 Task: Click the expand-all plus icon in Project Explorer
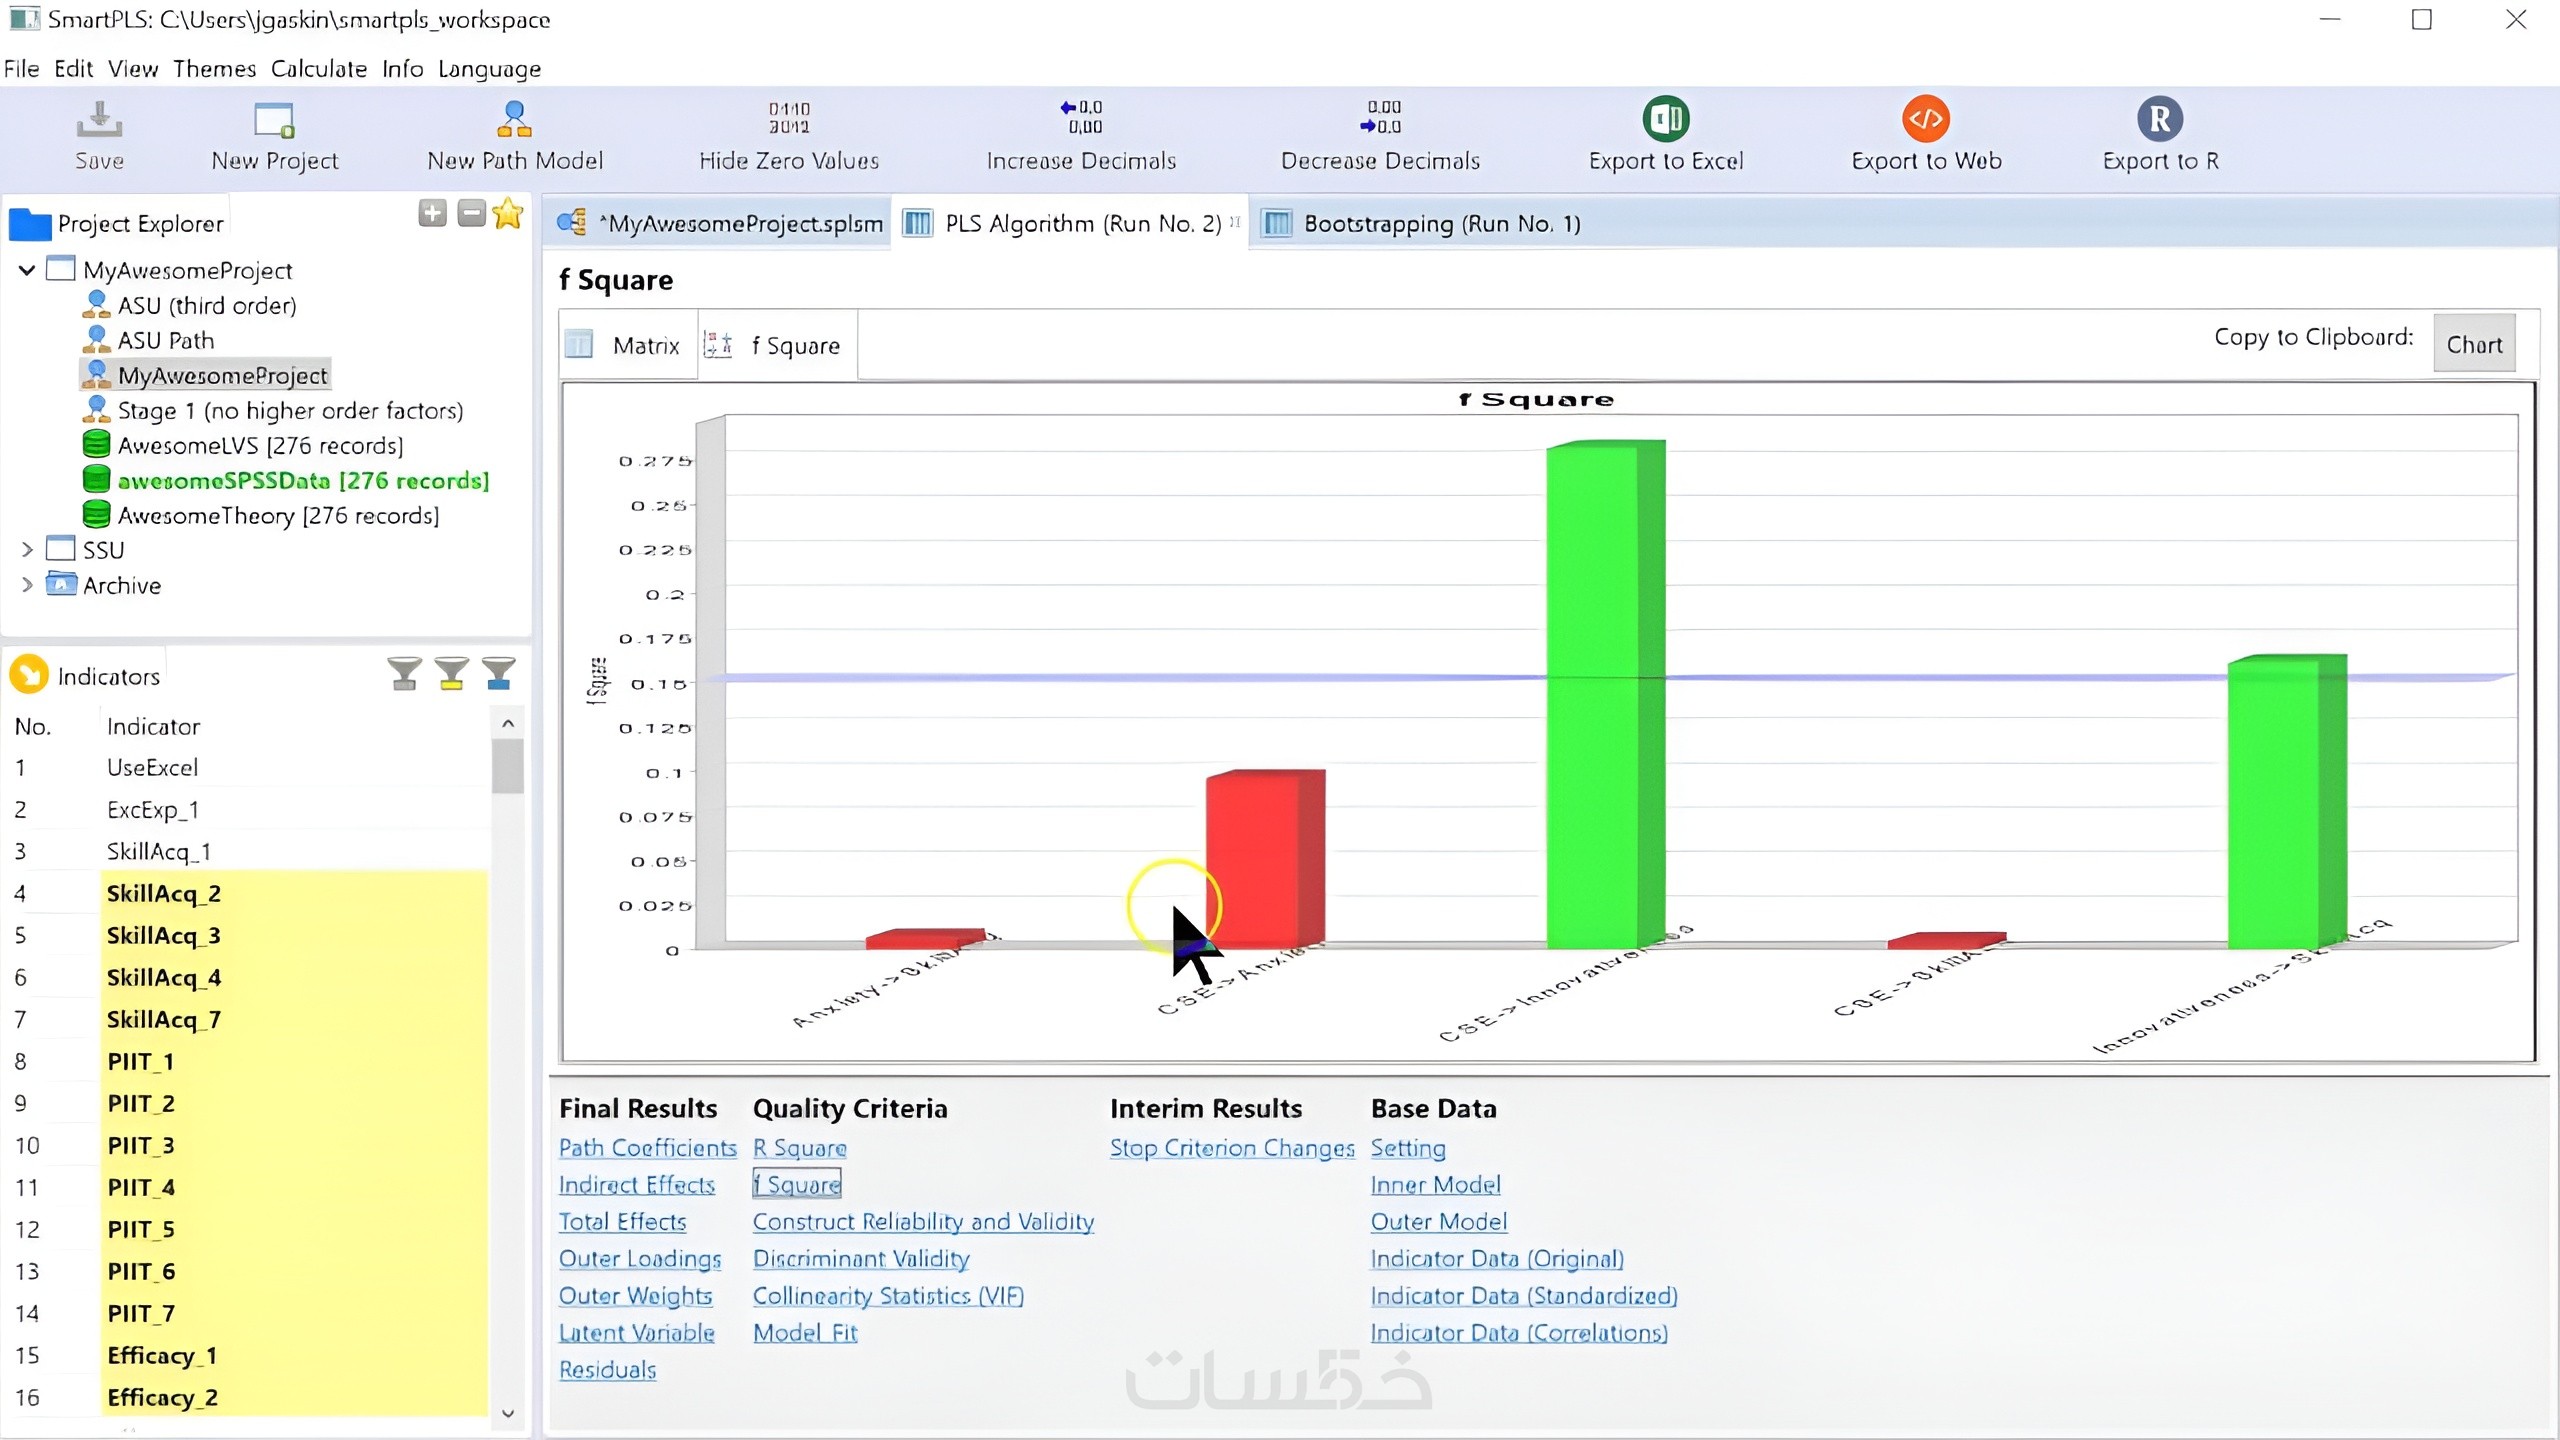click(x=432, y=213)
